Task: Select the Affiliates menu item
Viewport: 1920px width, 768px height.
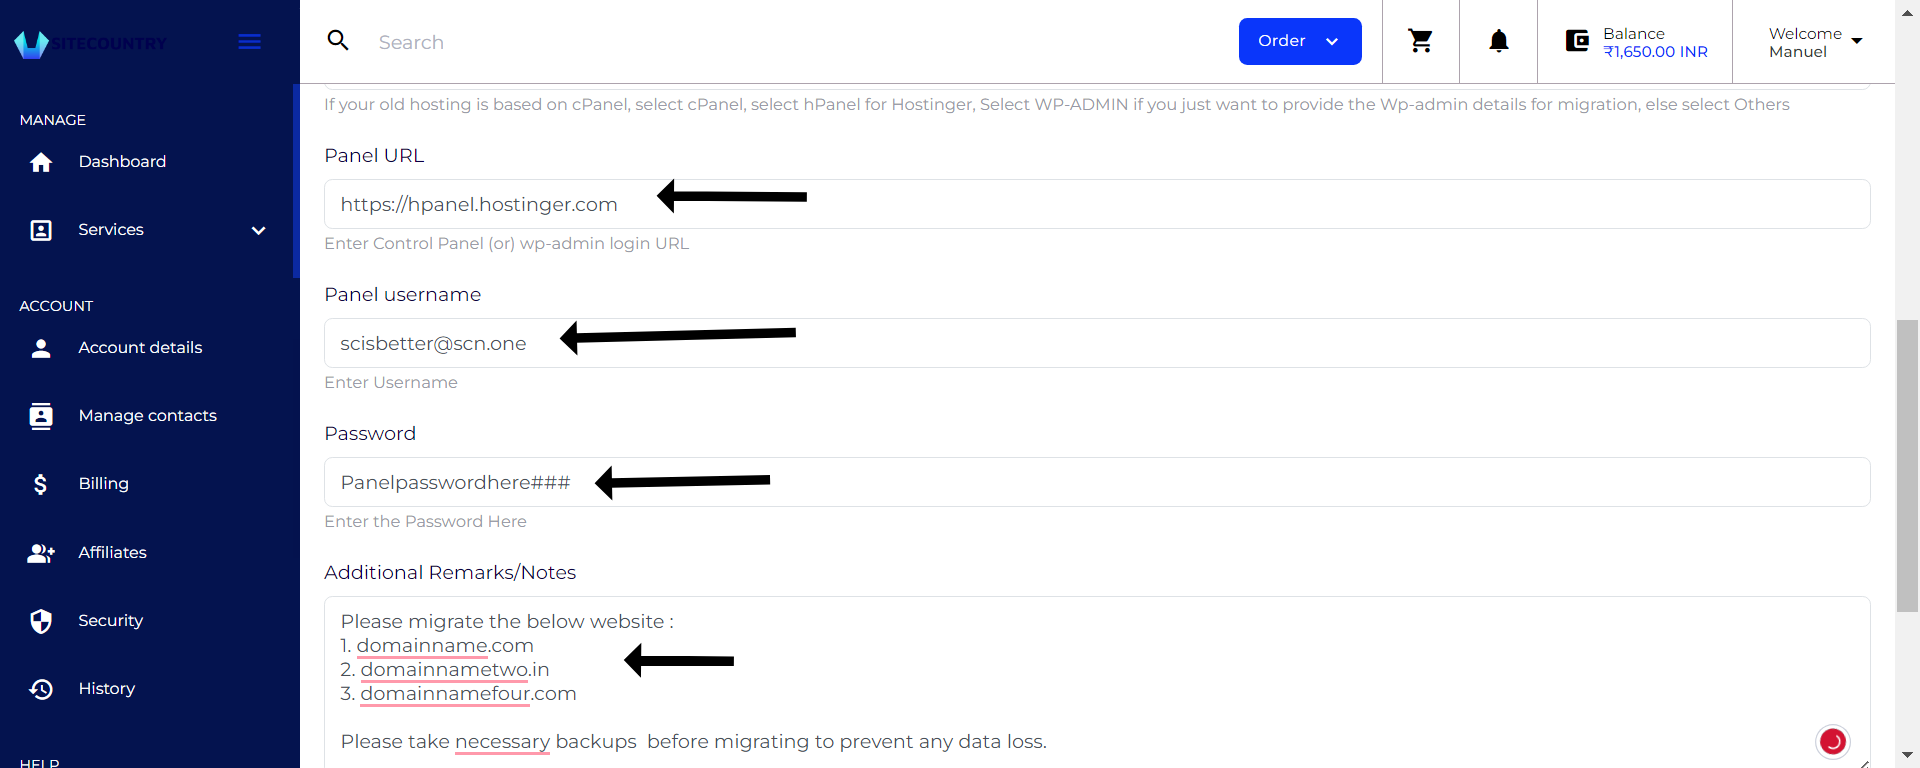Action: point(113,552)
